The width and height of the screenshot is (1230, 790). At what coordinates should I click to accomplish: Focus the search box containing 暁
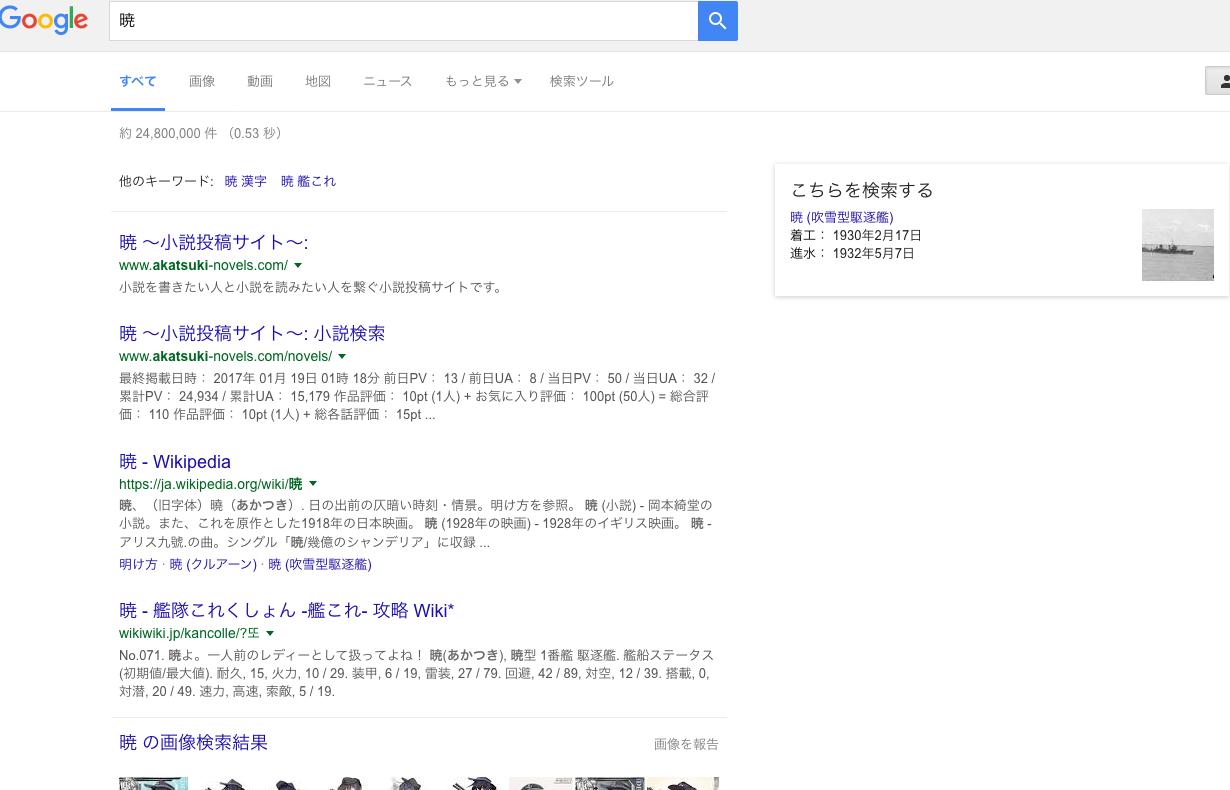[x=404, y=21]
